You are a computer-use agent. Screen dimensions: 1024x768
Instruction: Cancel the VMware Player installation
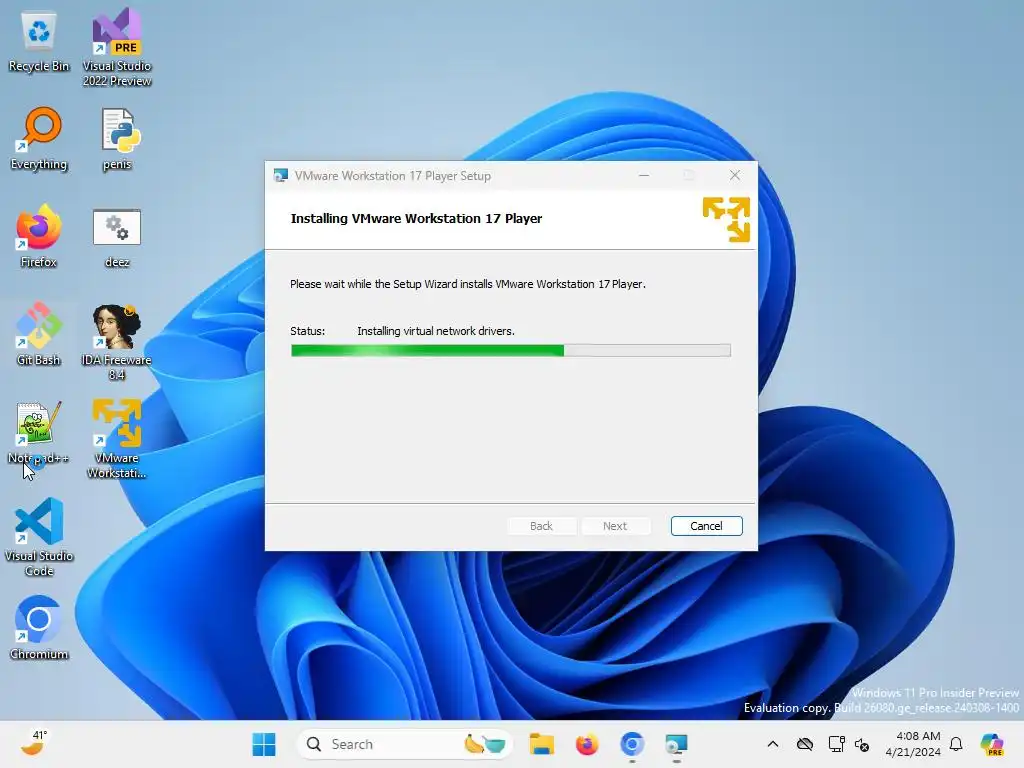[707, 526]
